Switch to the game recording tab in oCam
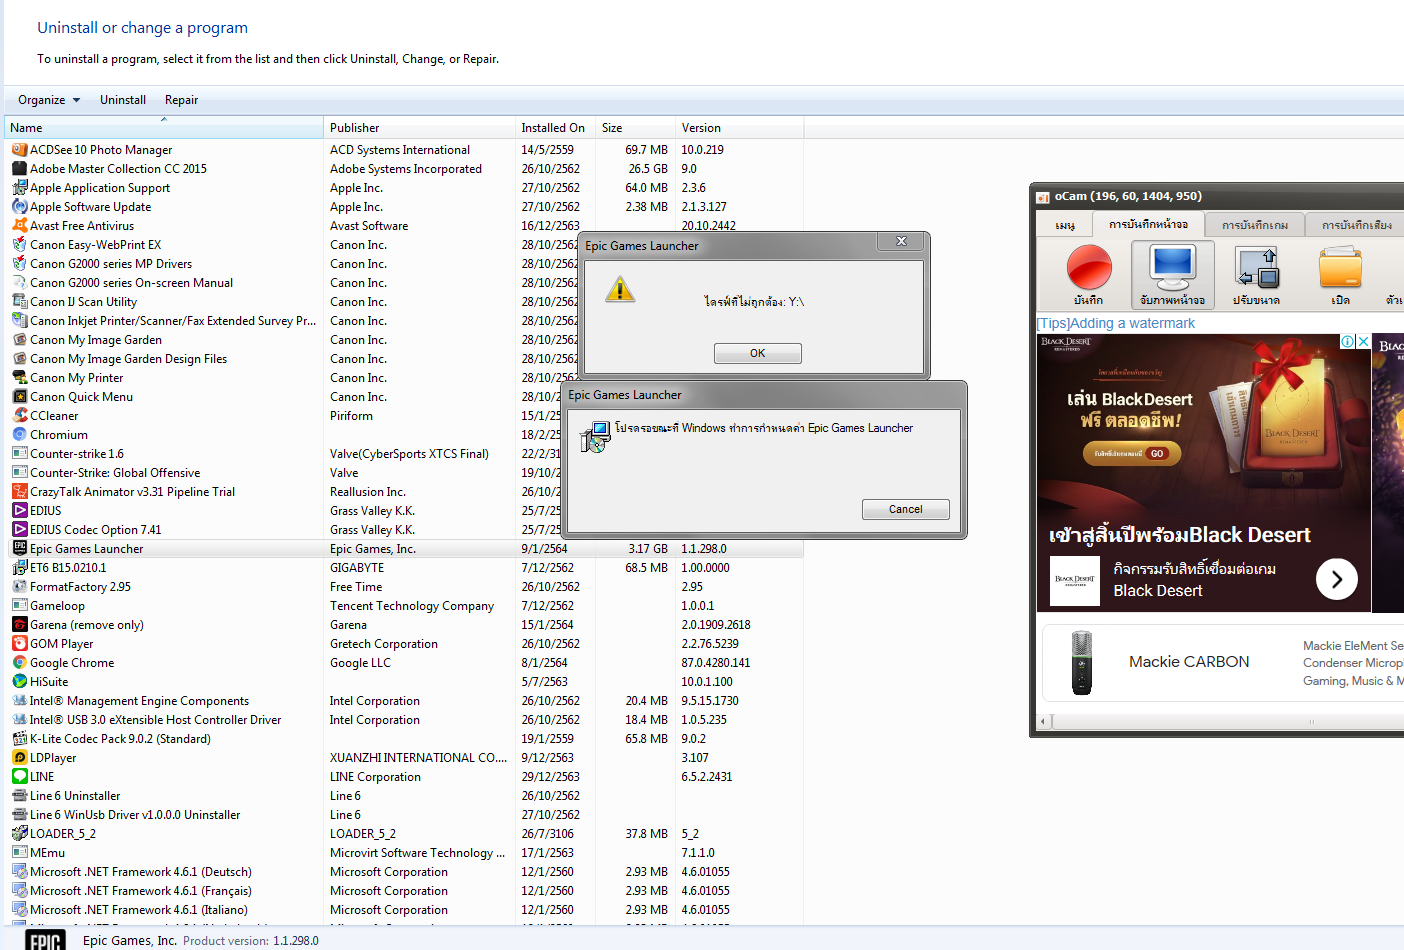The image size is (1404, 950). [x=1255, y=225]
